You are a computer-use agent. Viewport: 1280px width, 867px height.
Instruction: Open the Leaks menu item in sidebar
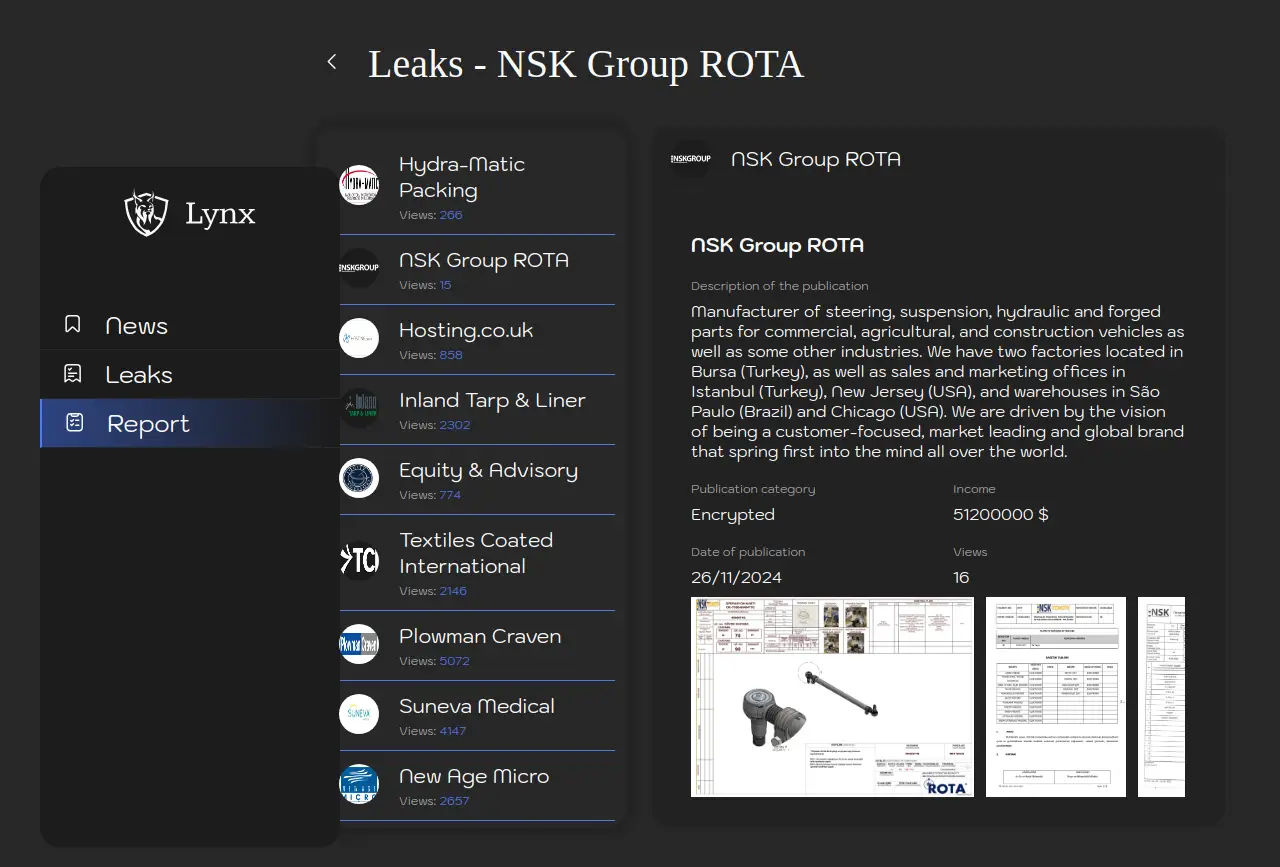coord(139,375)
